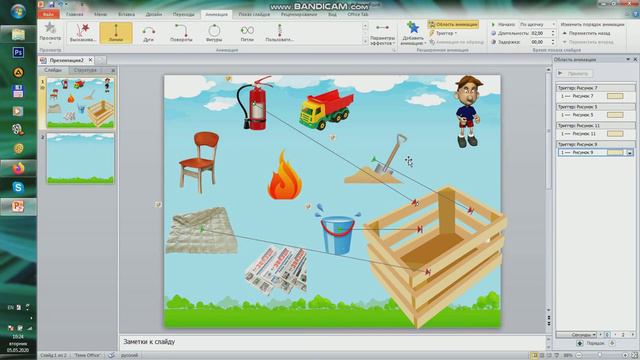Image resolution: width=640 pixels, height=360 pixels.
Task: Select the 'Рисунок 5' animation entry
Action: coord(596,115)
